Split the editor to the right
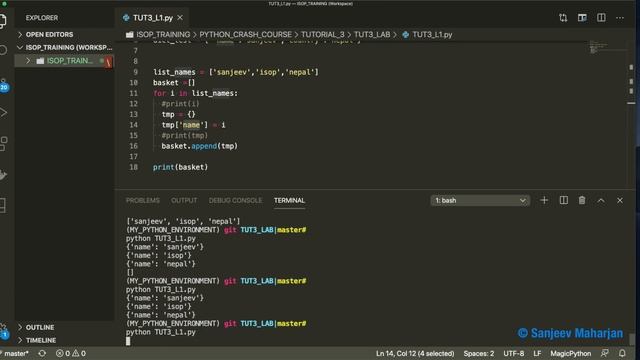The height and width of the screenshot is (360, 640). pos(601,18)
